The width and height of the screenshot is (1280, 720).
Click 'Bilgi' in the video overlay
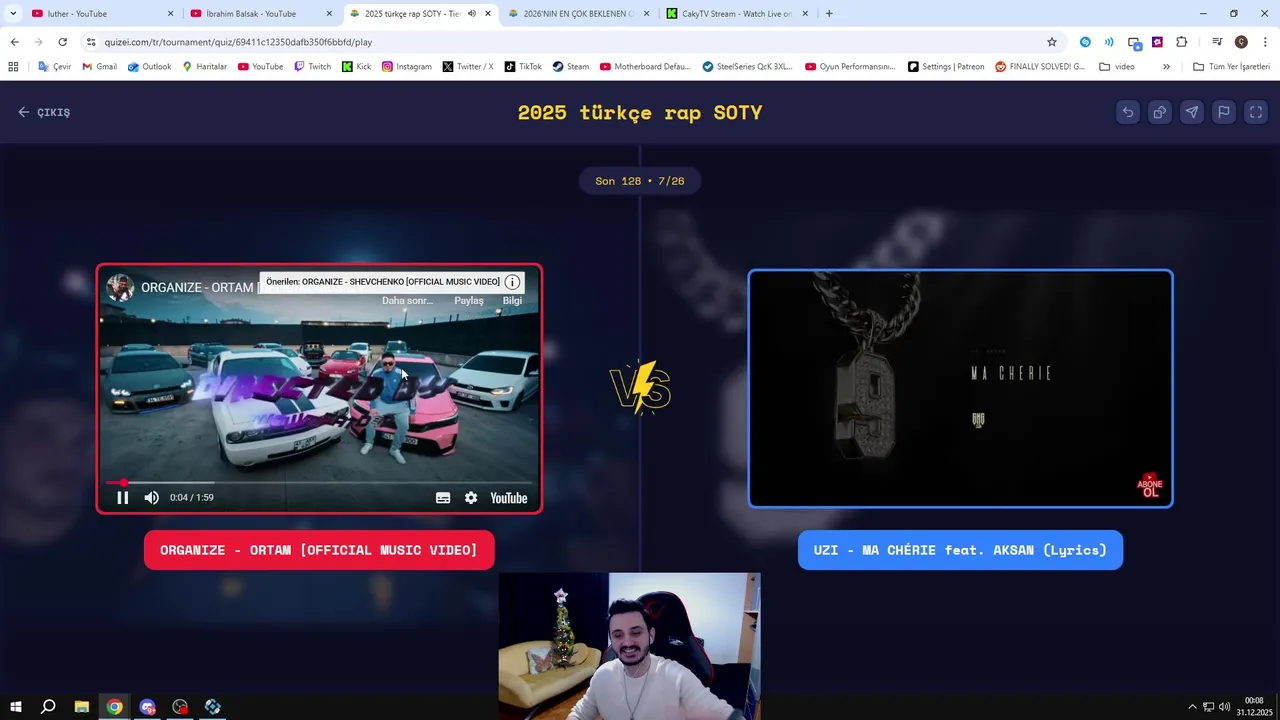(512, 300)
